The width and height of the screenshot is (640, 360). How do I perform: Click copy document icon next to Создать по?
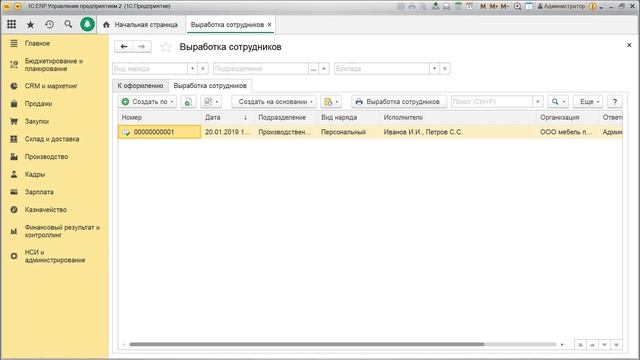[188, 102]
